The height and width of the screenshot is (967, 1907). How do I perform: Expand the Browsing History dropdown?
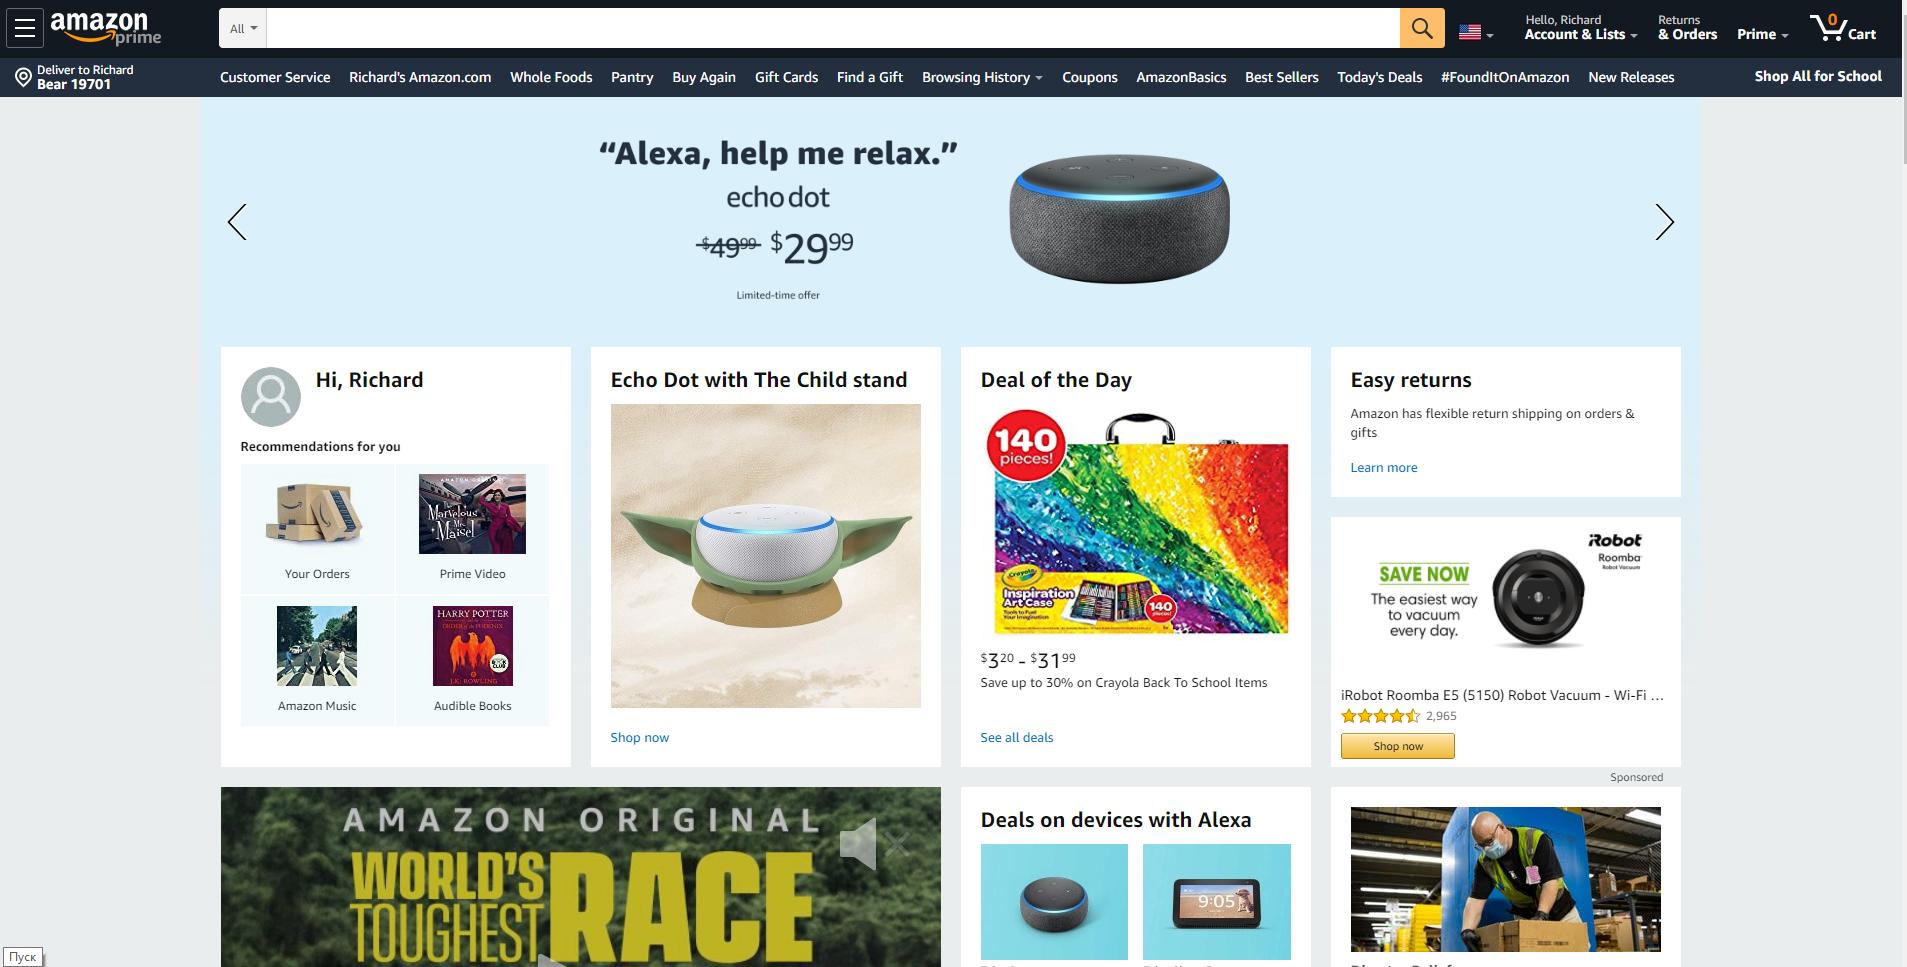(x=982, y=77)
